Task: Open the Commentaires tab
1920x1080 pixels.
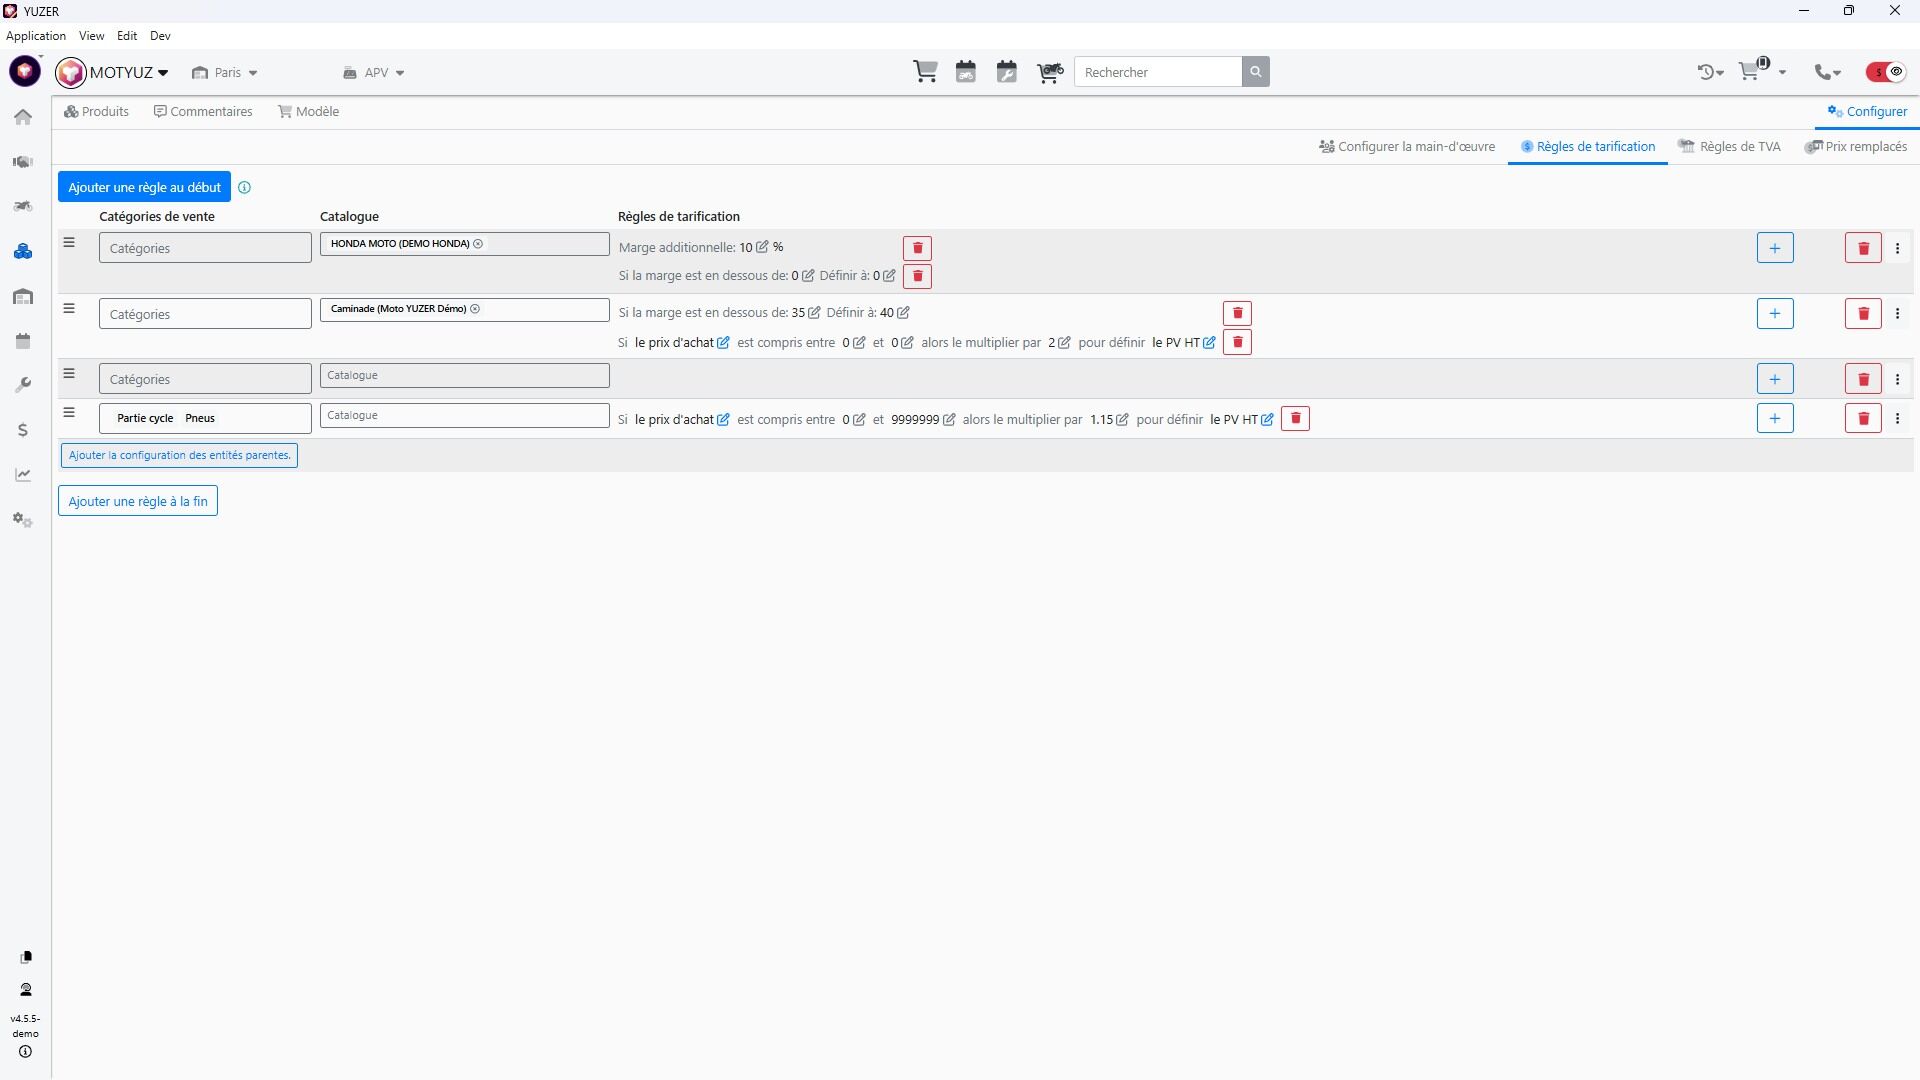Action: [x=203, y=112]
